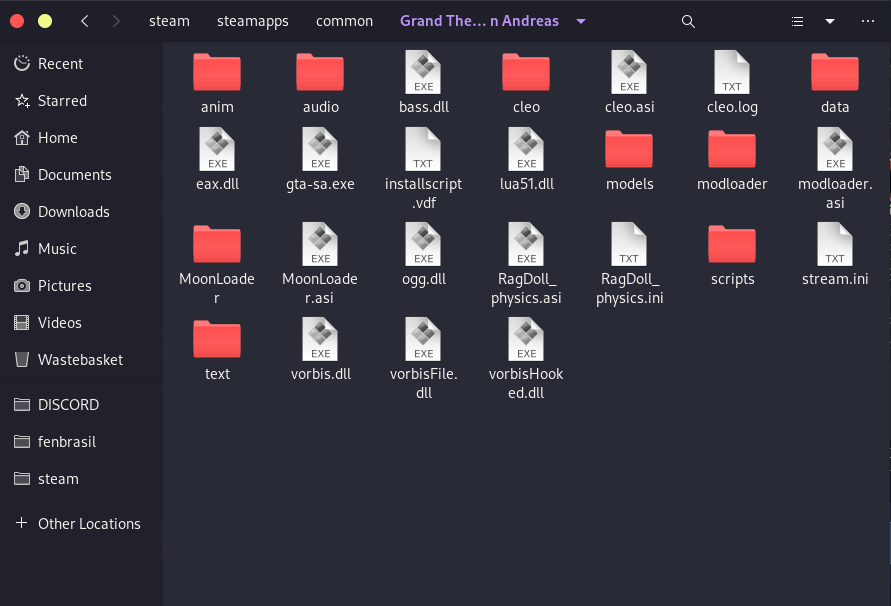
Task: Select the bass.dll file icon
Action: point(423,72)
